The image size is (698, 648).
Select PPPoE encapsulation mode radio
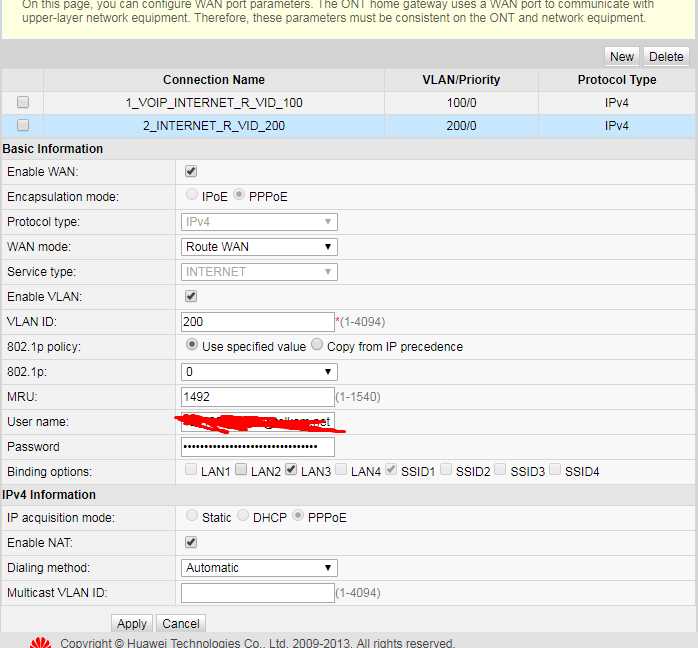239,194
